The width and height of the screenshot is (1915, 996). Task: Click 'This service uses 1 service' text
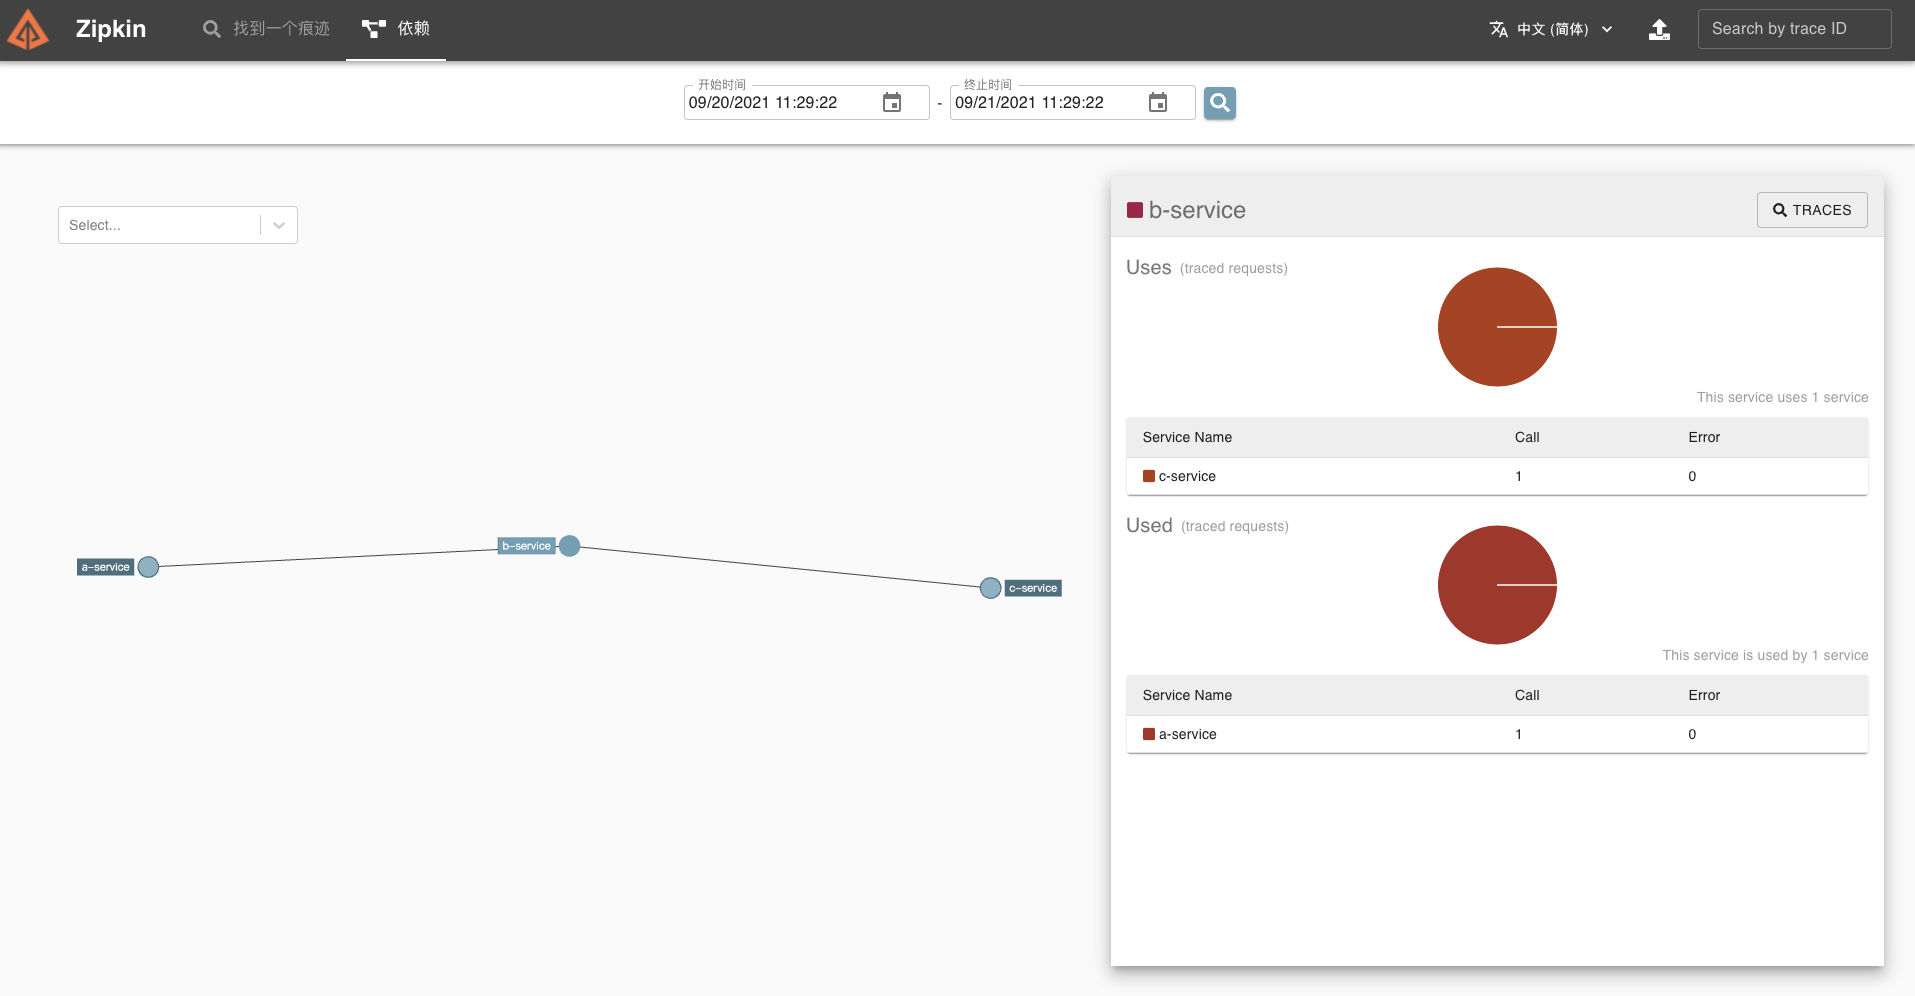click(x=1782, y=397)
